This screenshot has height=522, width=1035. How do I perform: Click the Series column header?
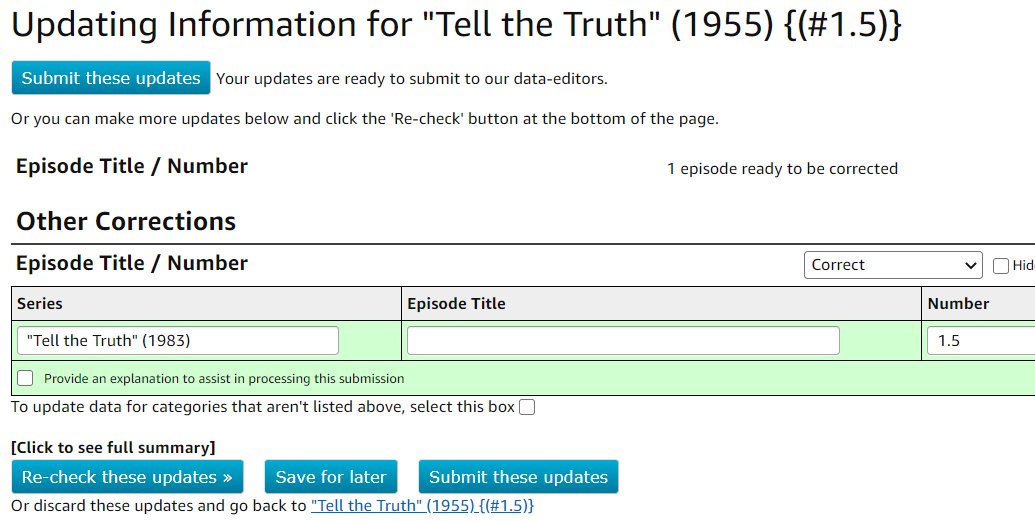click(x=40, y=304)
